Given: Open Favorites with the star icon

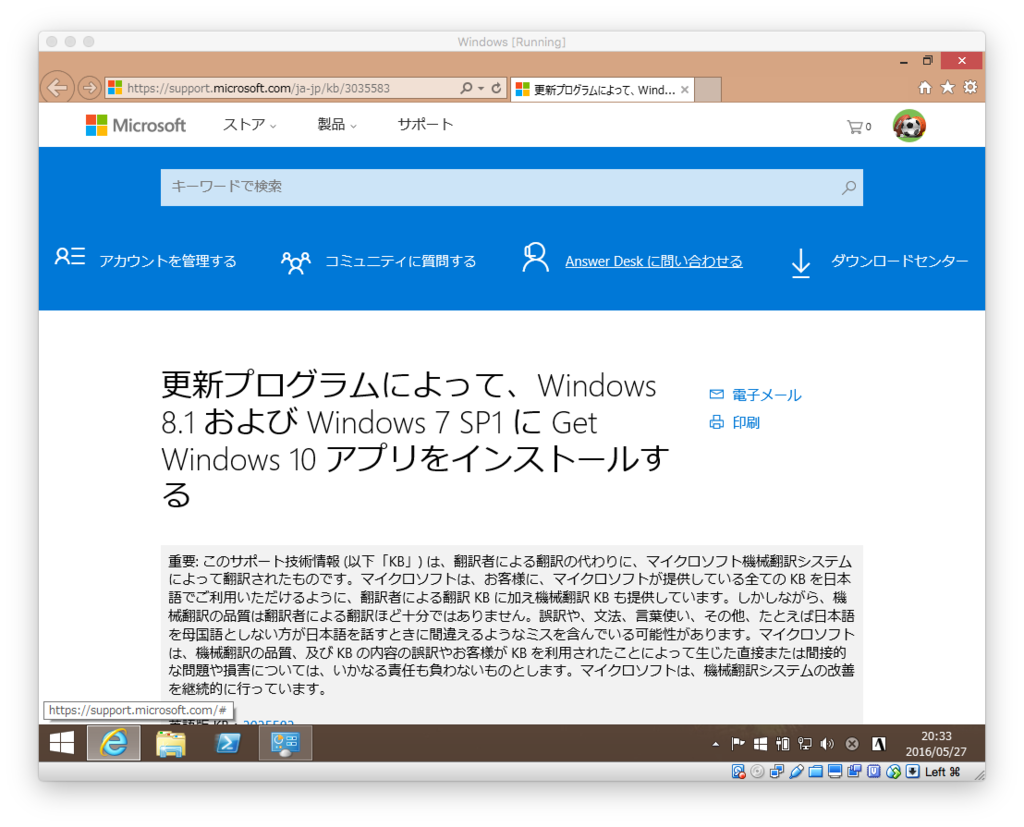Looking at the screenshot, I should coord(948,88).
